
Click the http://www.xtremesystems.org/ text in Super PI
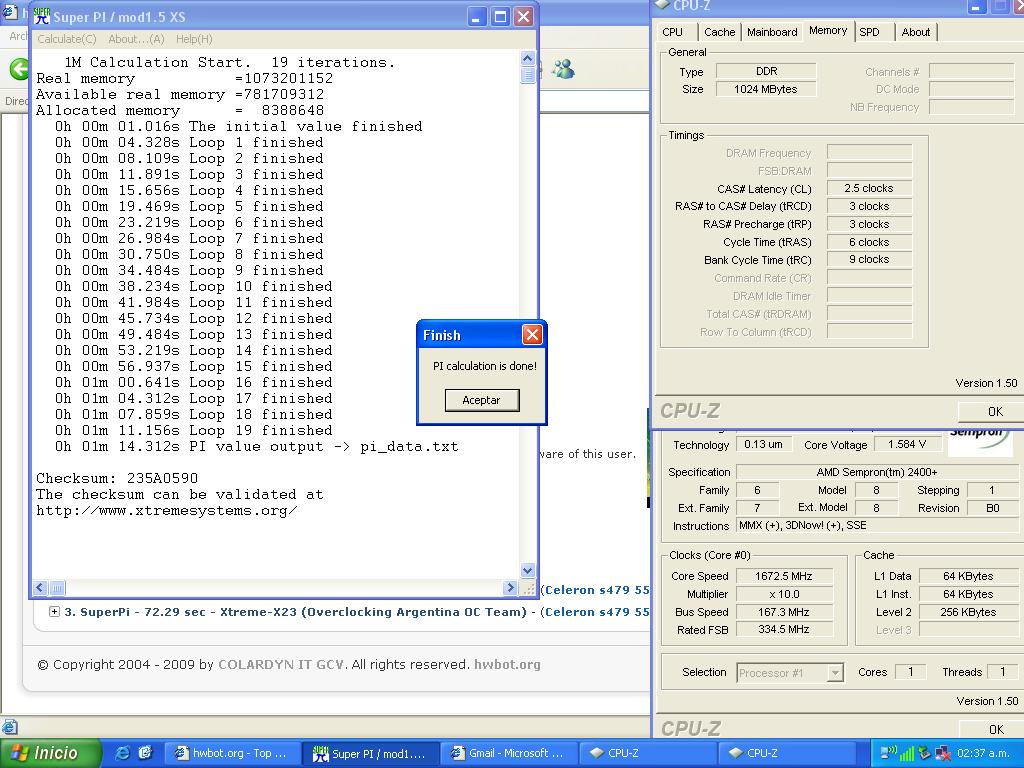point(167,511)
